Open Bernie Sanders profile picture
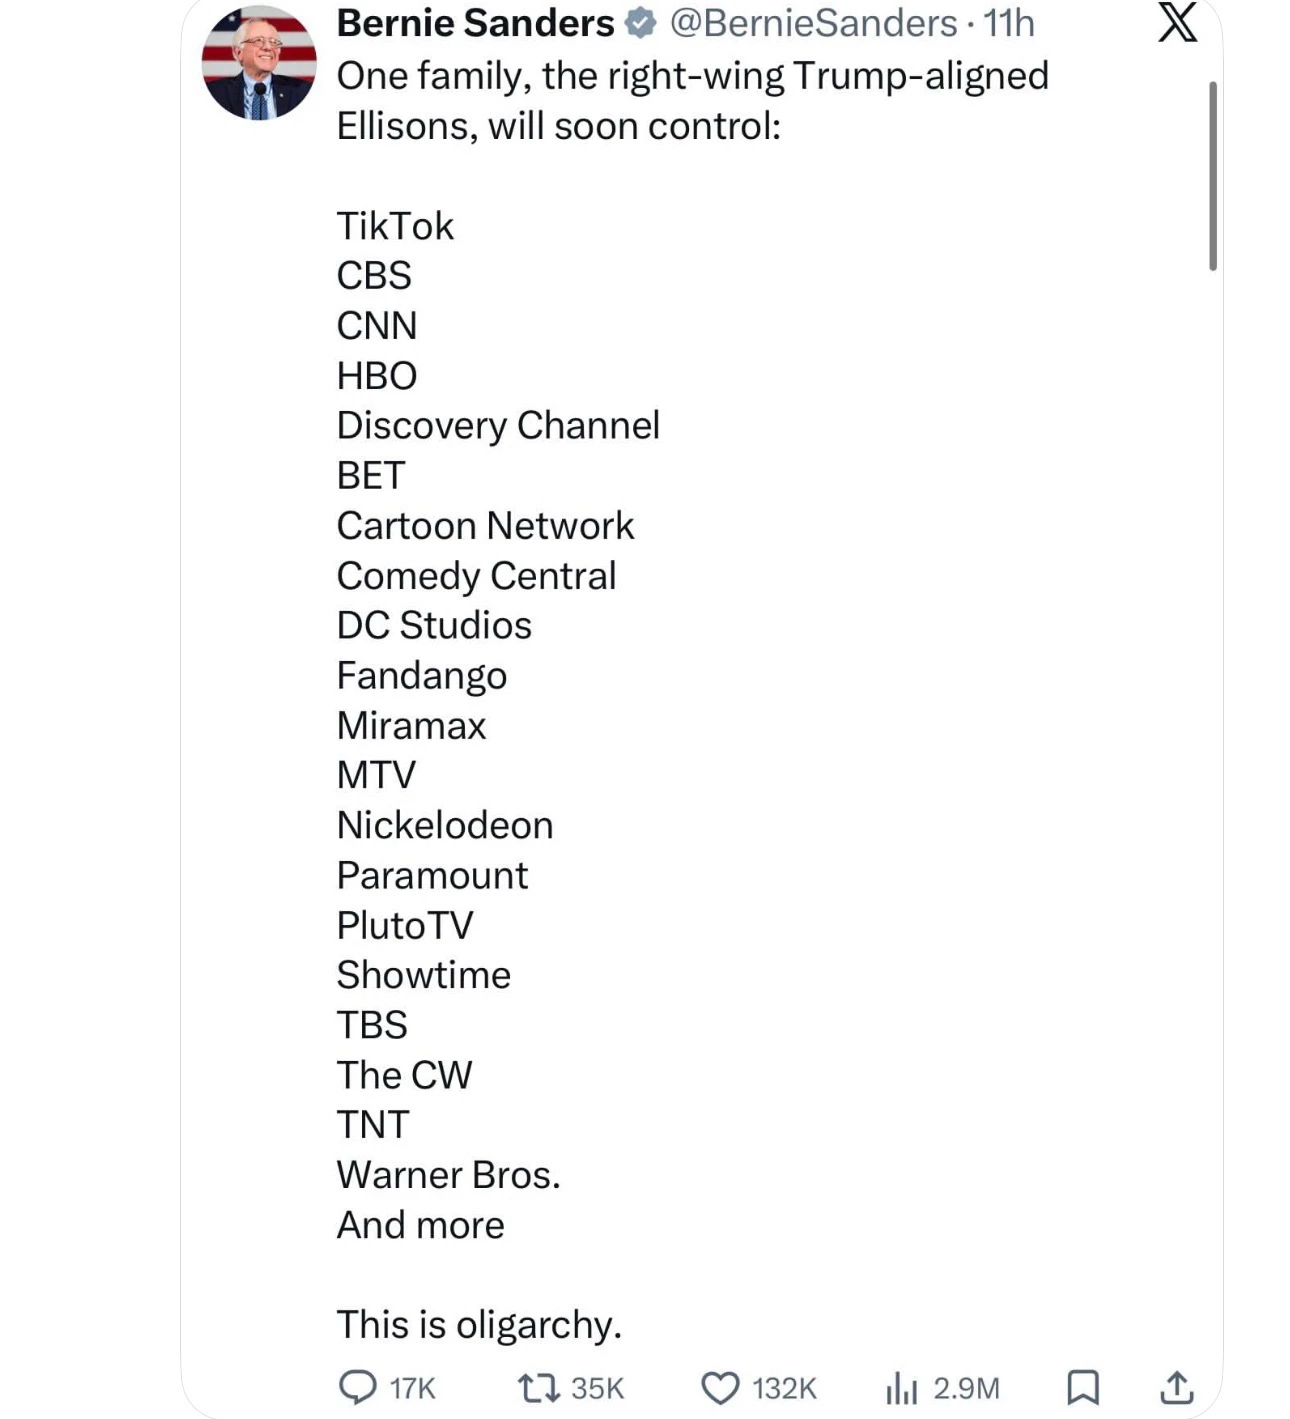Image resolution: width=1290 pixels, height=1419 pixels. [x=259, y=63]
